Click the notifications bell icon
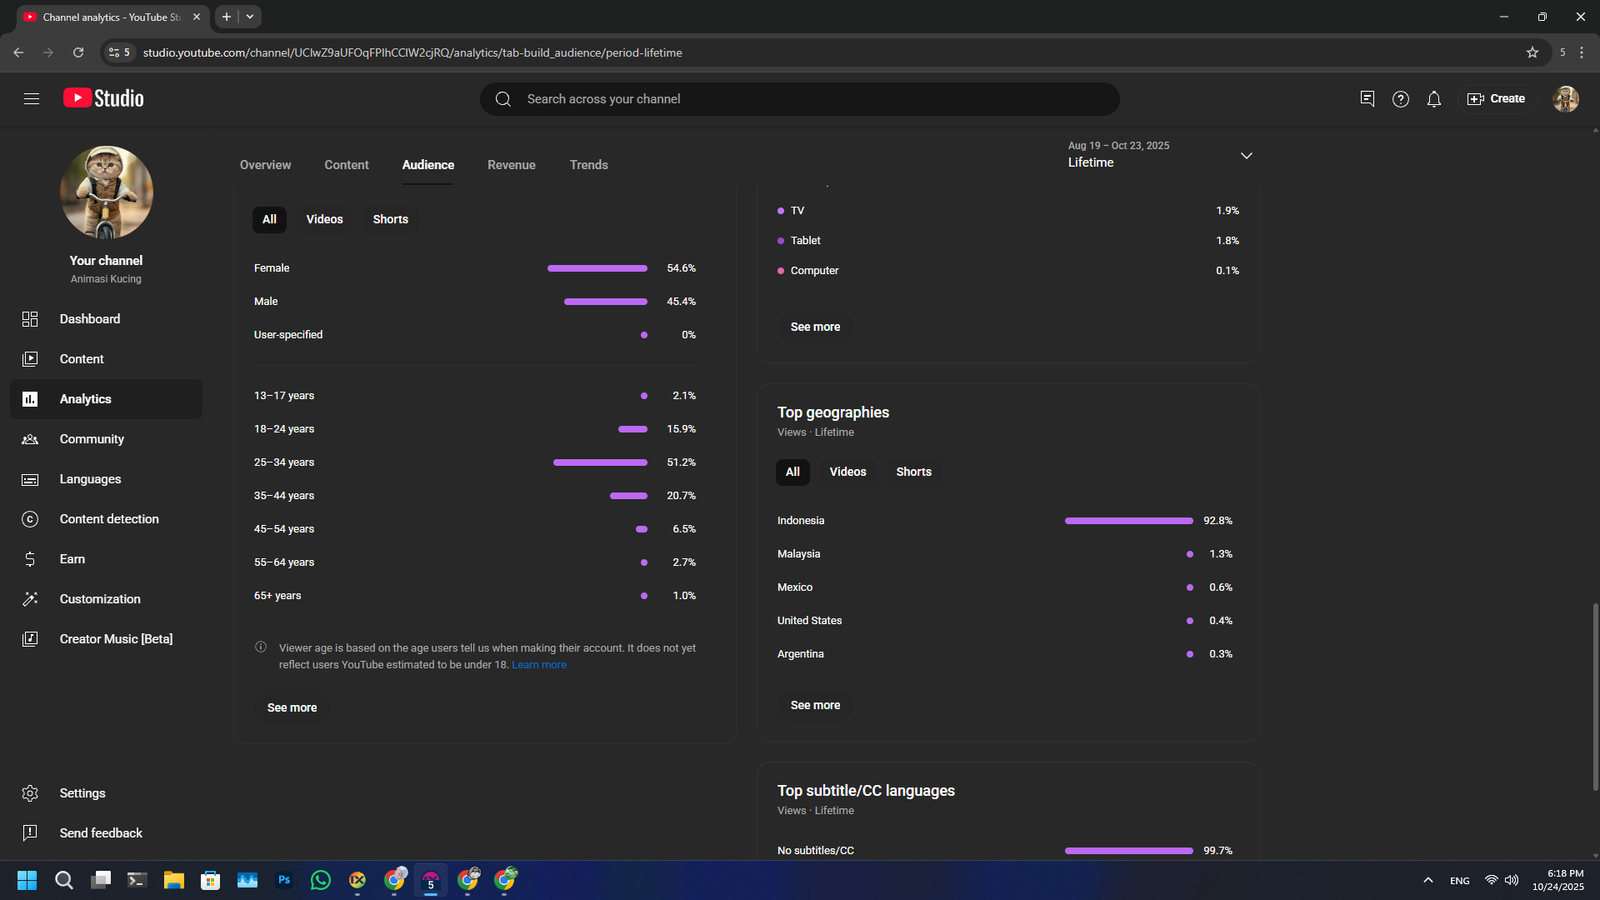This screenshot has width=1600, height=900. 1434,99
